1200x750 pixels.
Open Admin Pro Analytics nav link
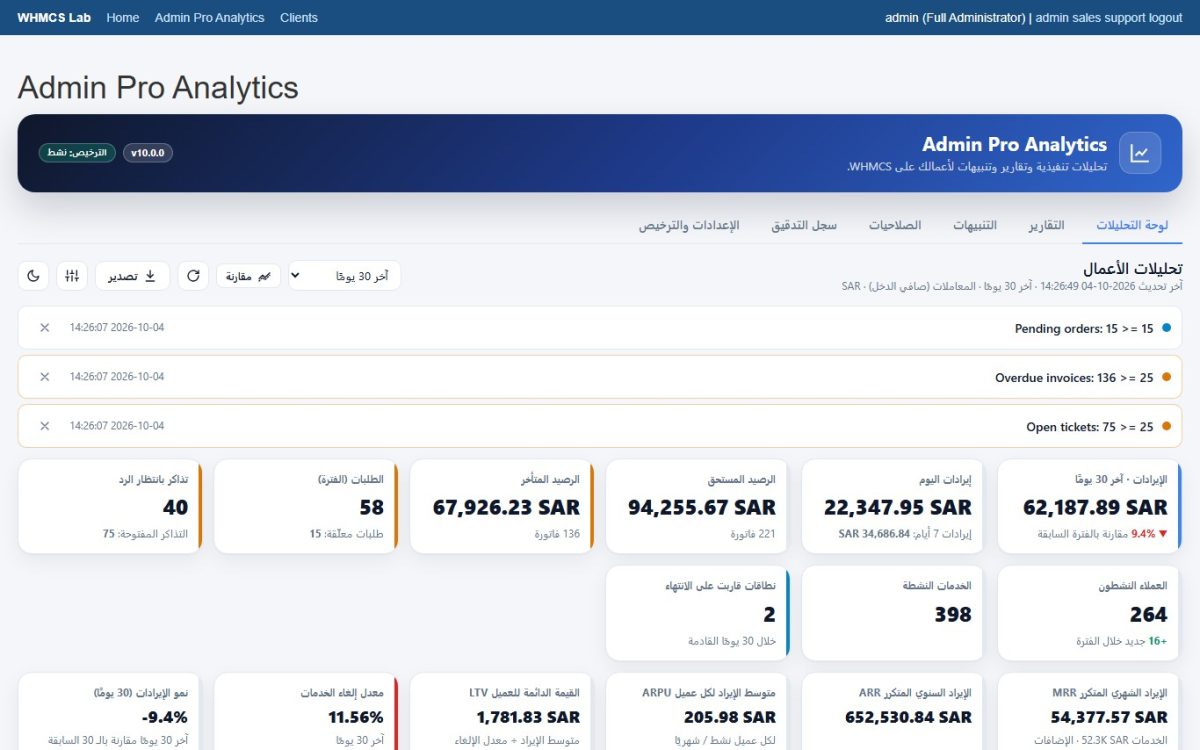coord(210,17)
